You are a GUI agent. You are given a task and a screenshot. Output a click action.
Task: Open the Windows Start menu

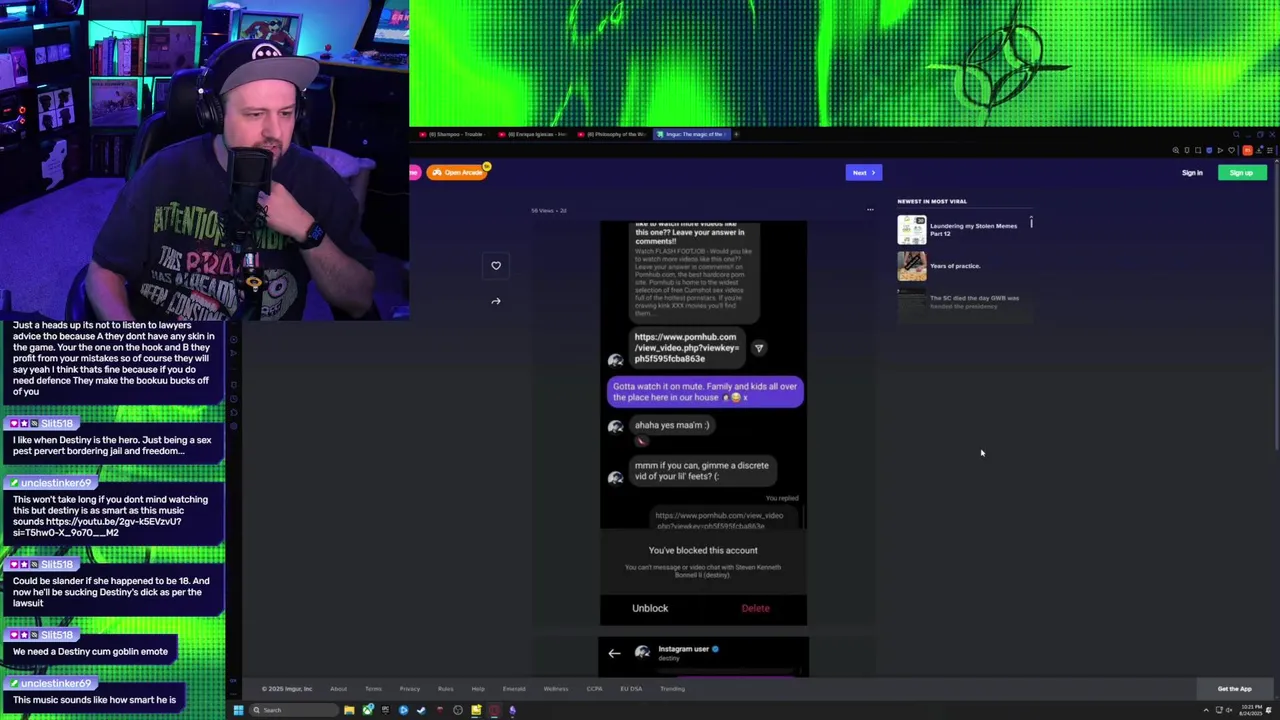pyautogui.click(x=238, y=710)
